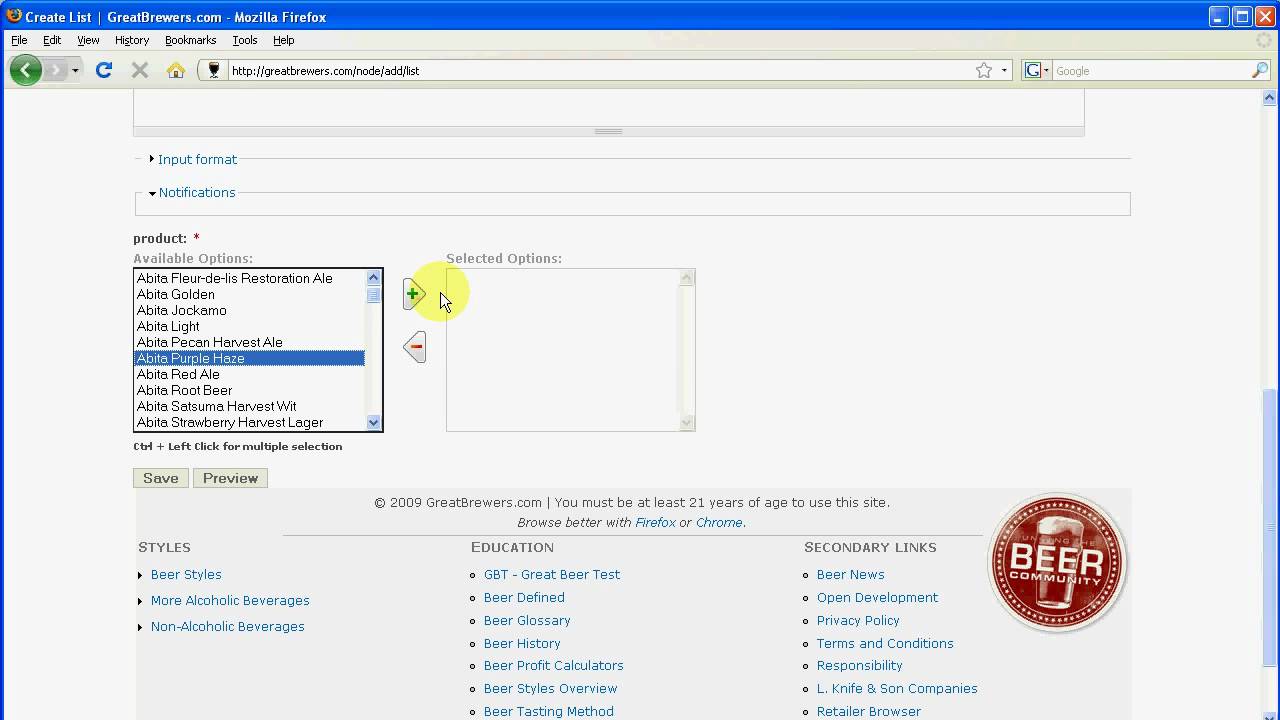
Task: Click the Firefox icon in the title bar
Action: pos(13,16)
